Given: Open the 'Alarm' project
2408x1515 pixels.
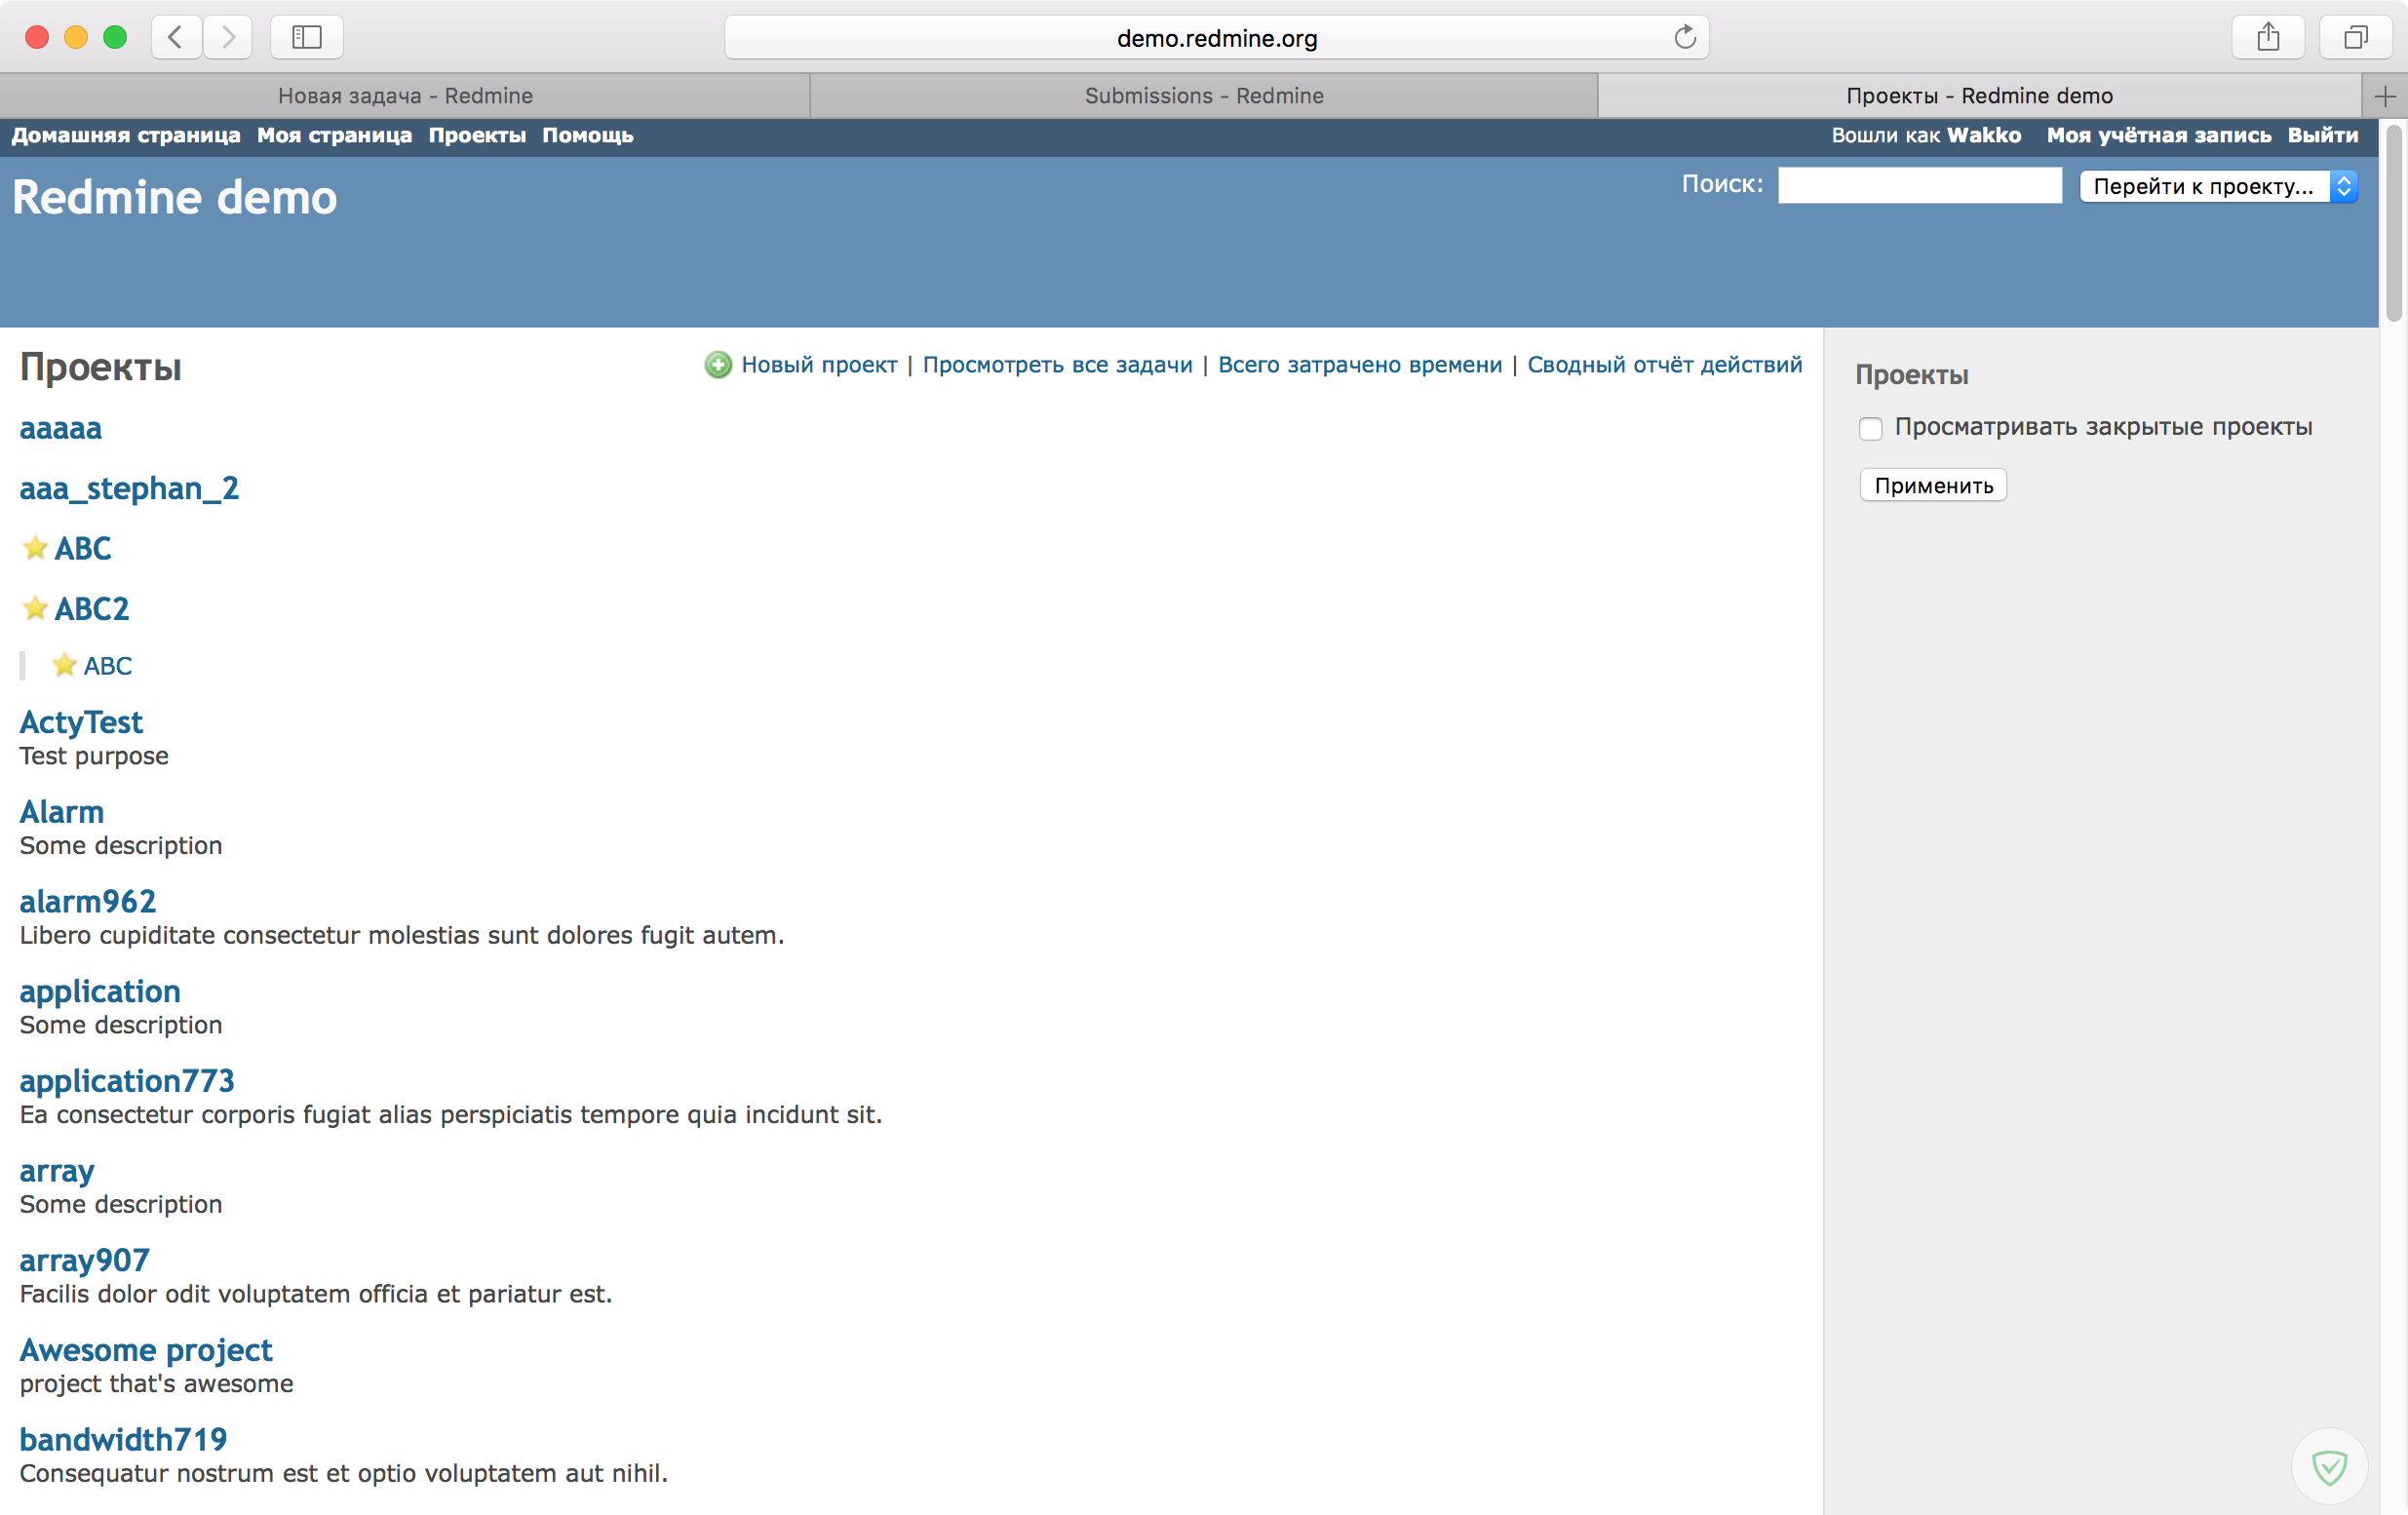Looking at the screenshot, I should click(61, 811).
